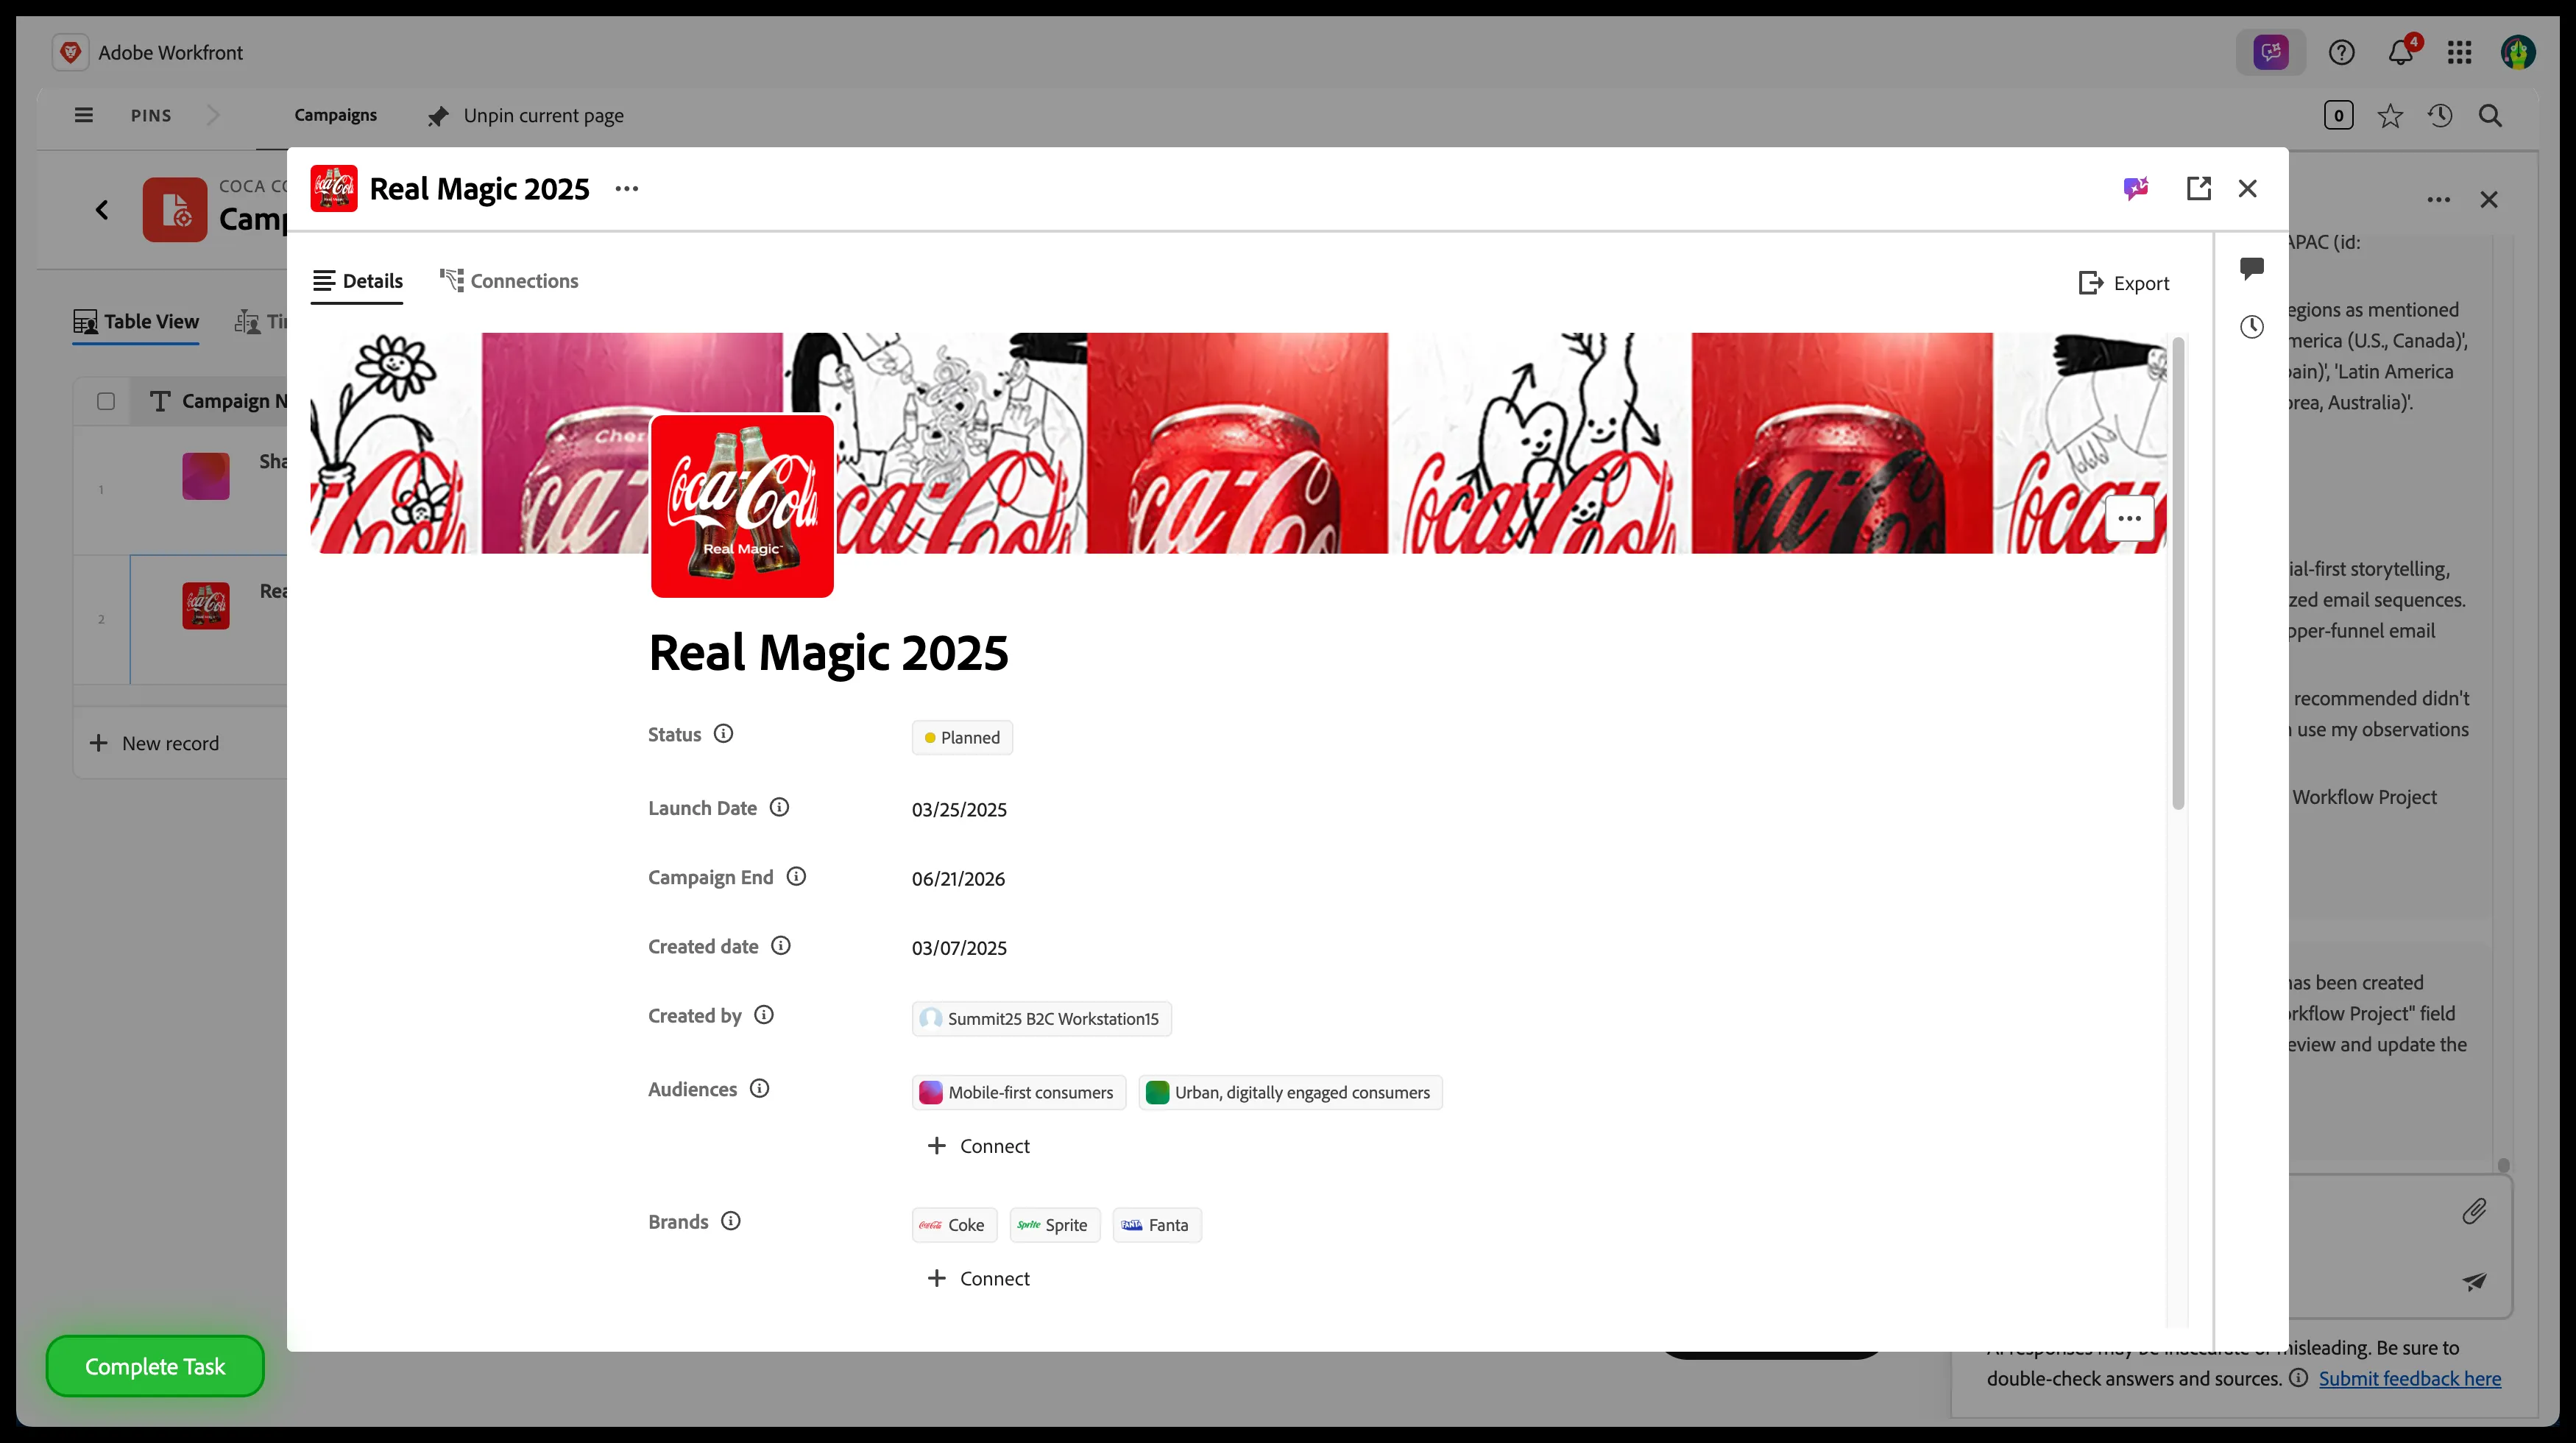
Task: Show record history clock icon
Action: (2252, 327)
